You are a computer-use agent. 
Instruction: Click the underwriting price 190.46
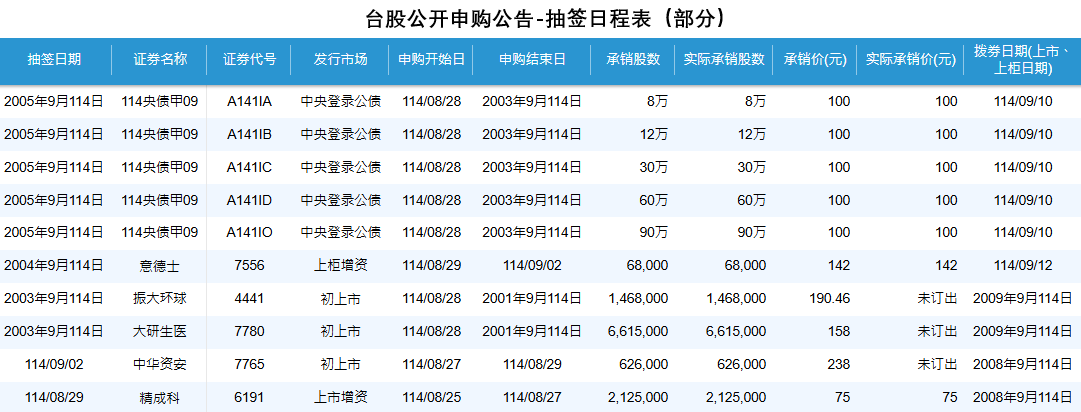click(x=831, y=299)
